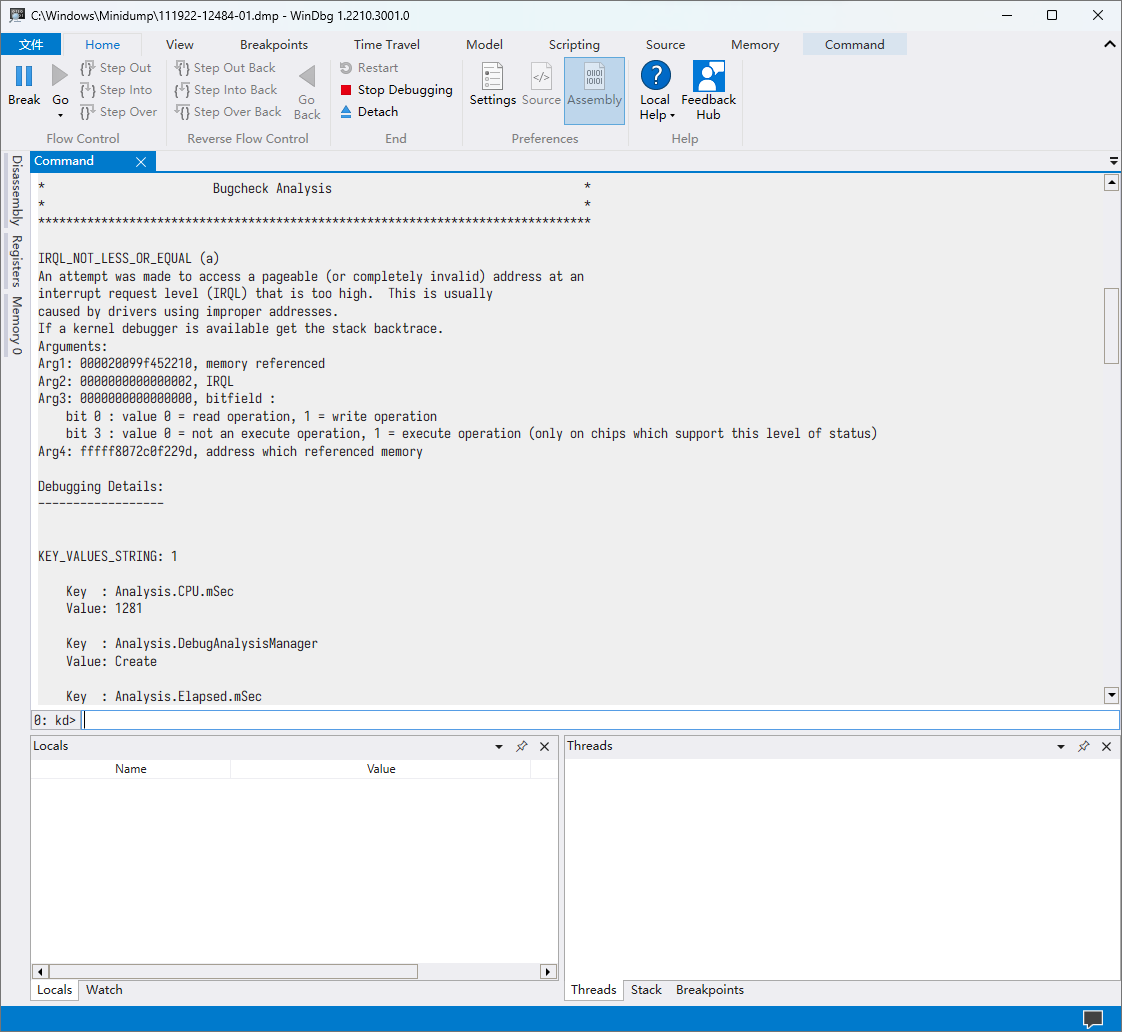The image size is (1122, 1032).
Task: Pin the Threads panel
Action: point(1083,747)
